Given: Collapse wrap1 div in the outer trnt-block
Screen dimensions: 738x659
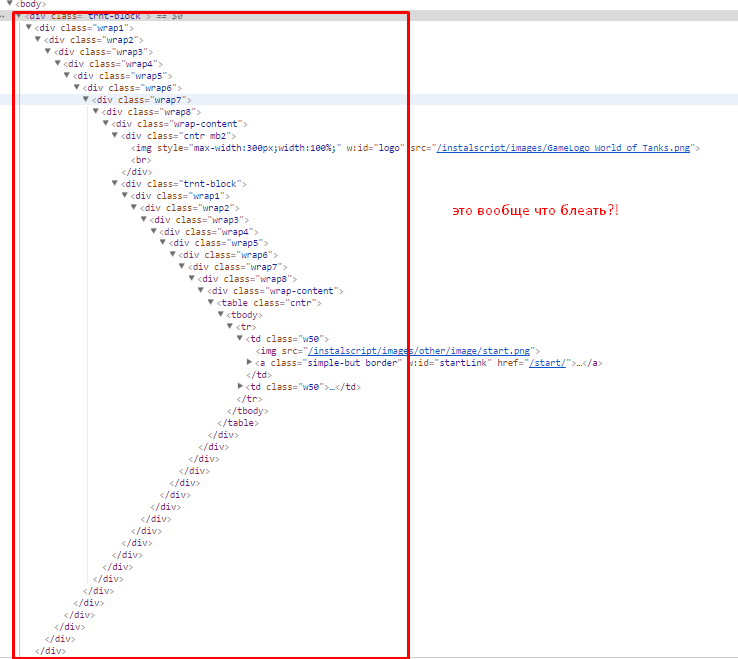Looking at the screenshot, I should (29, 27).
